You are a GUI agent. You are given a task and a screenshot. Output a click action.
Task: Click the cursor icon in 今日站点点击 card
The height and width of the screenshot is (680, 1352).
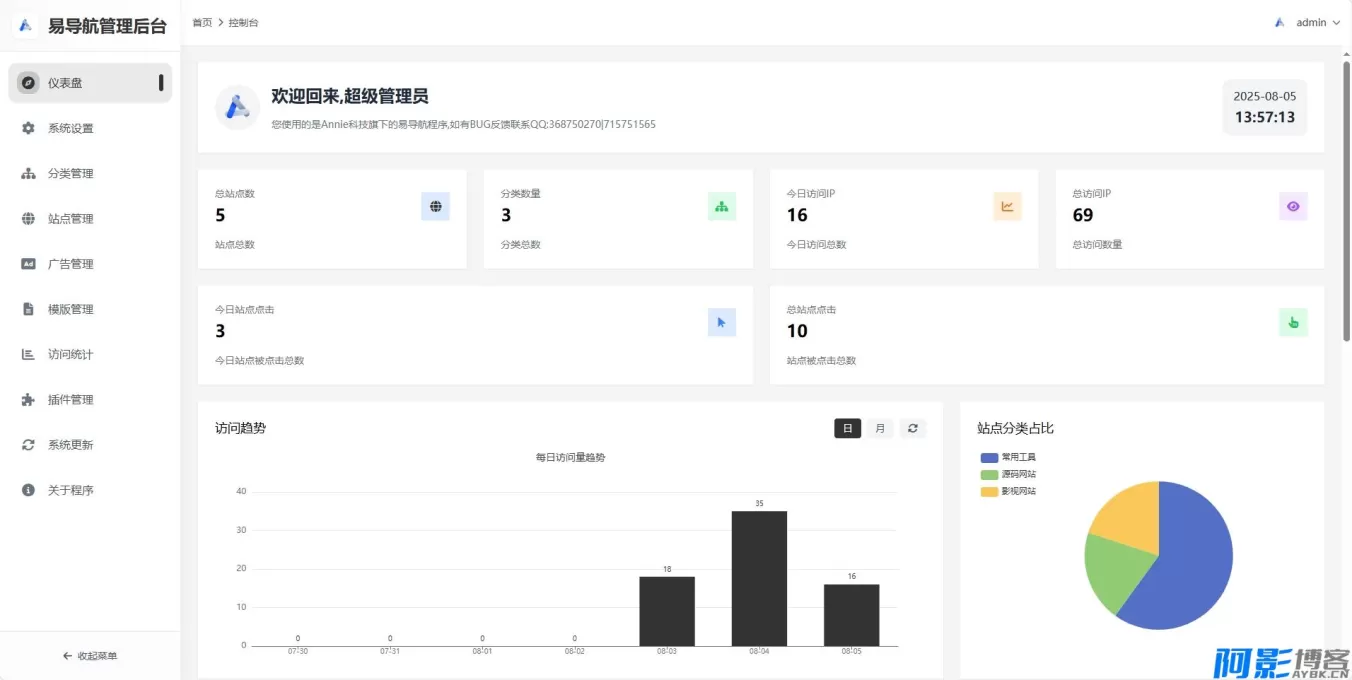pyautogui.click(x=721, y=323)
